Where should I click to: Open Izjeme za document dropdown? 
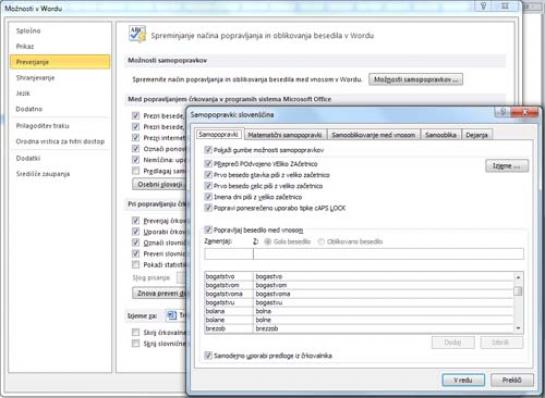pos(176,315)
